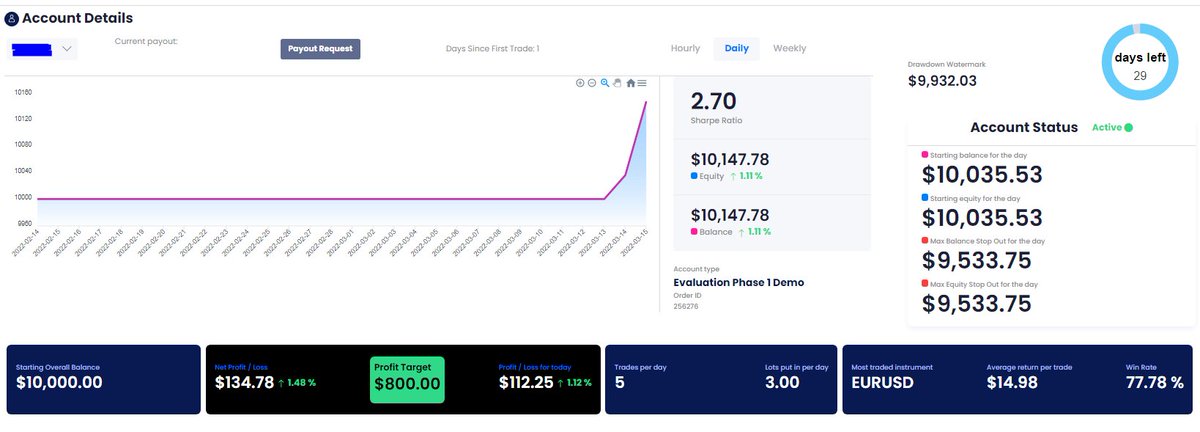The image size is (1200, 432).
Task: Click the days left donut gauge
Action: pos(1140,64)
